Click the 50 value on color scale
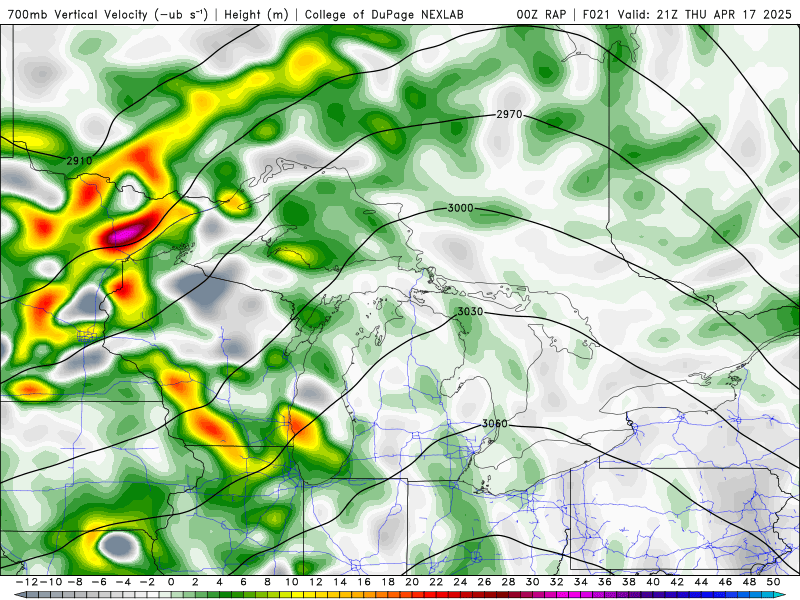Viewport: 800px width, 600px height. click(773, 582)
